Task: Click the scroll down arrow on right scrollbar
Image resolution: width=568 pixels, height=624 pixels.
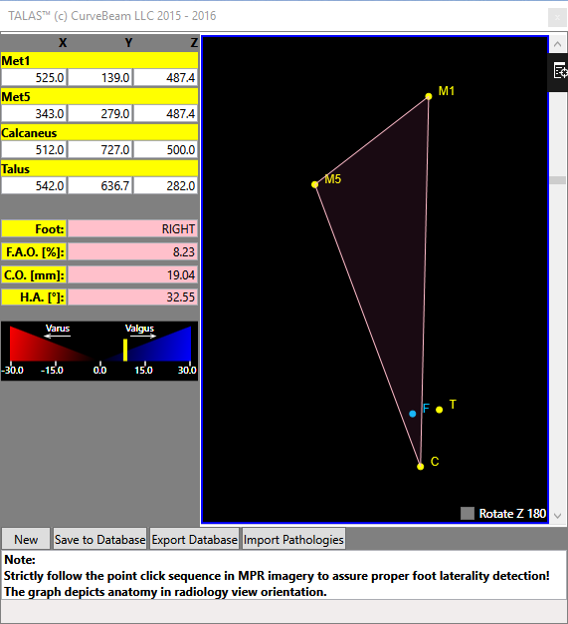Action: (557, 516)
